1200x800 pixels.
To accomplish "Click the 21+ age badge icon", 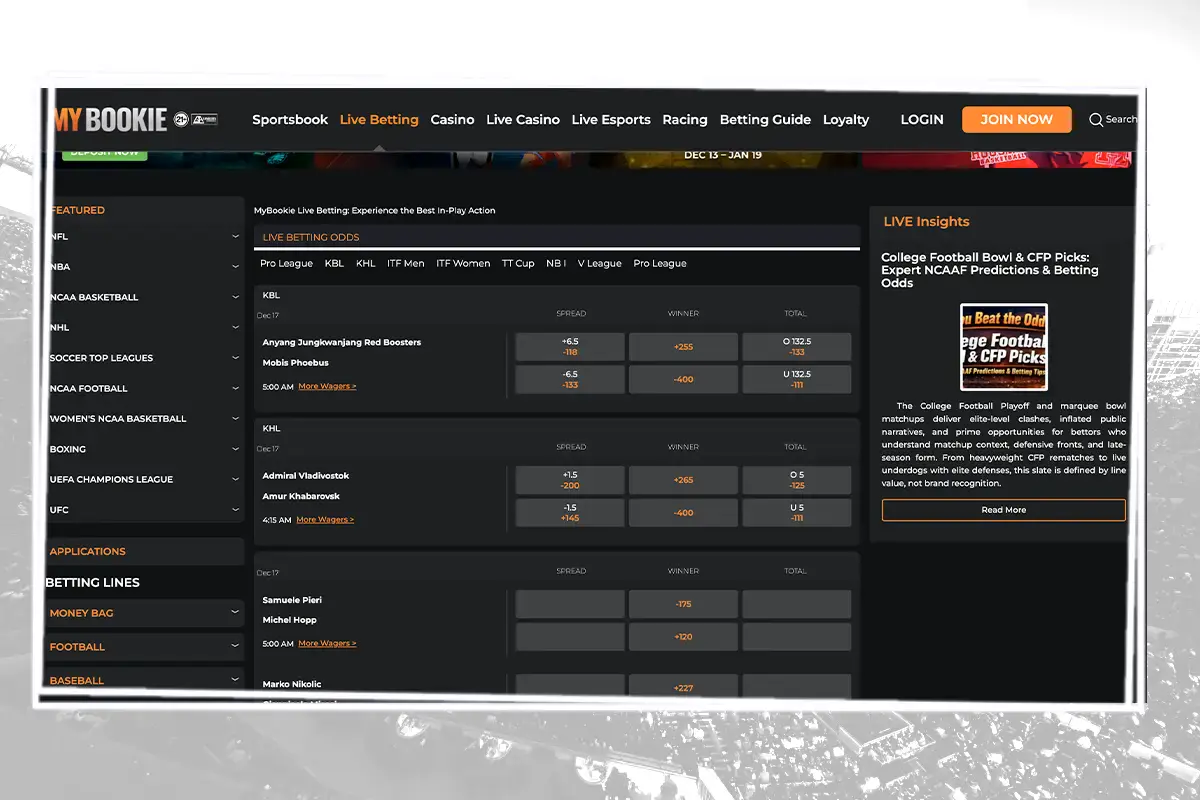I will tap(181, 119).
